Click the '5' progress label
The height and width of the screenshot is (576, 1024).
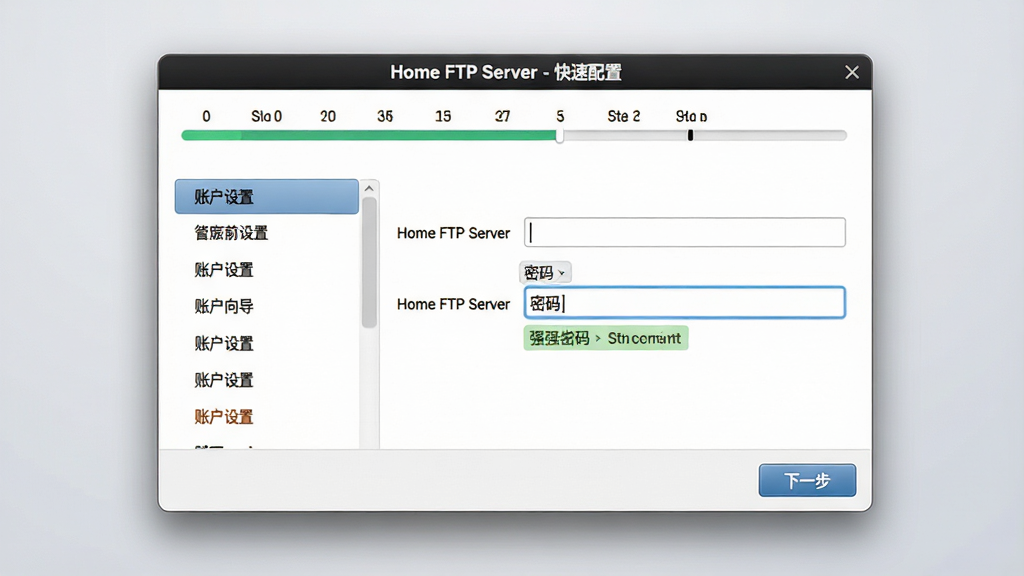click(x=560, y=116)
